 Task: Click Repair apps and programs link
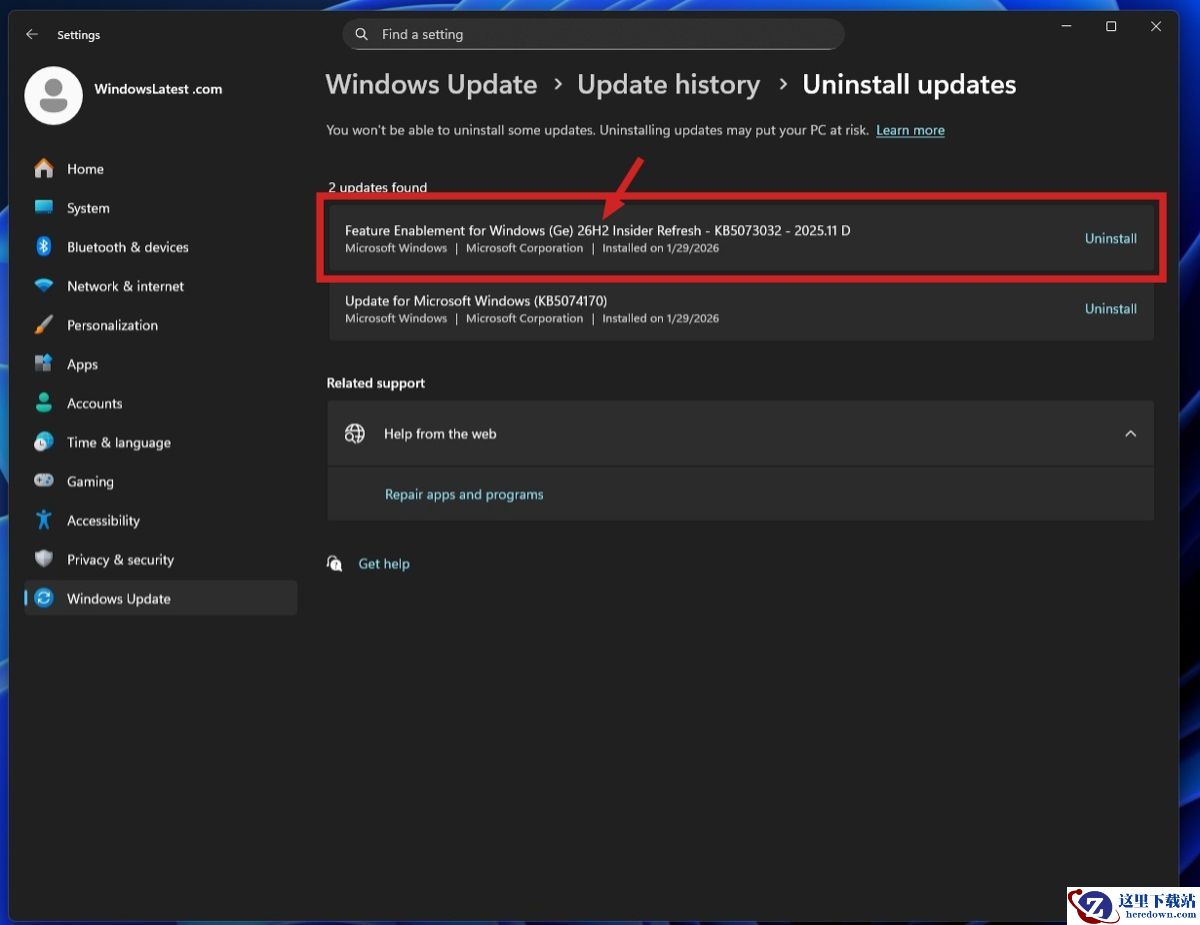point(464,495)
